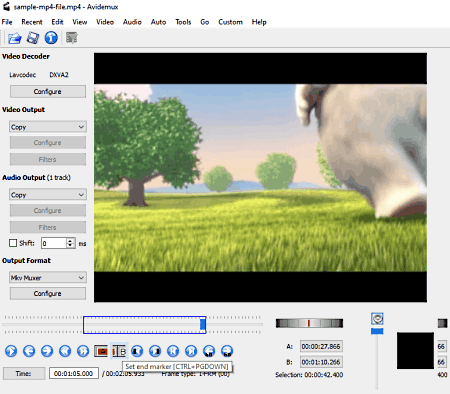Go to previous frame arrow
The image size is (450, 394).
[29, 351]
